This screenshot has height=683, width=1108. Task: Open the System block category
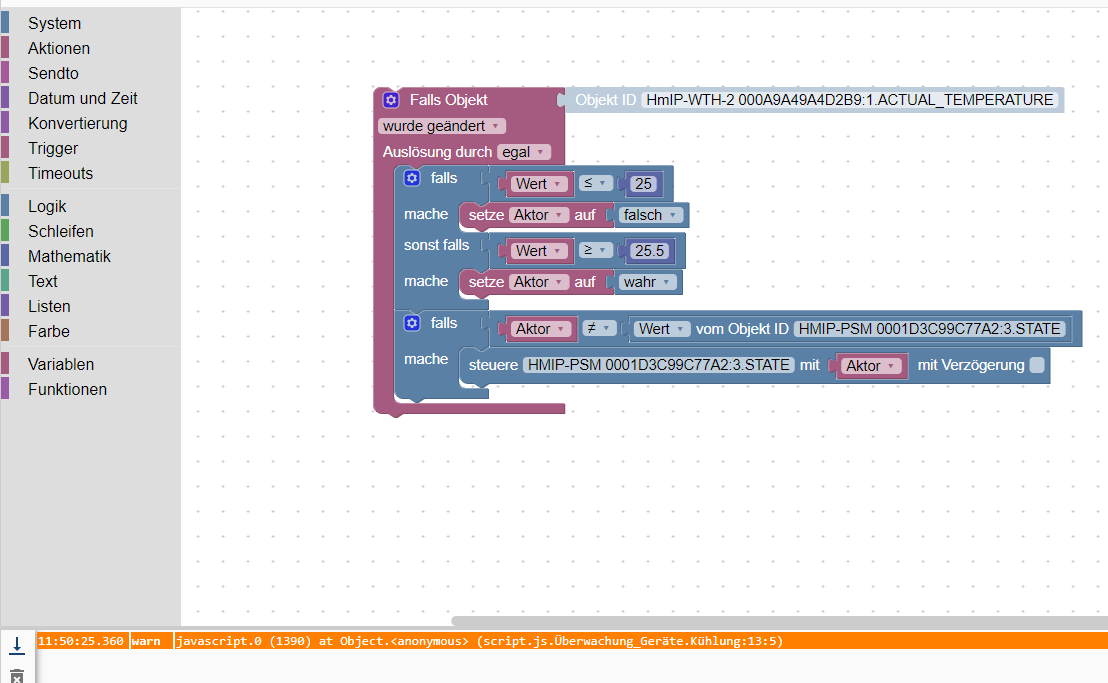[x=54, y=23]
